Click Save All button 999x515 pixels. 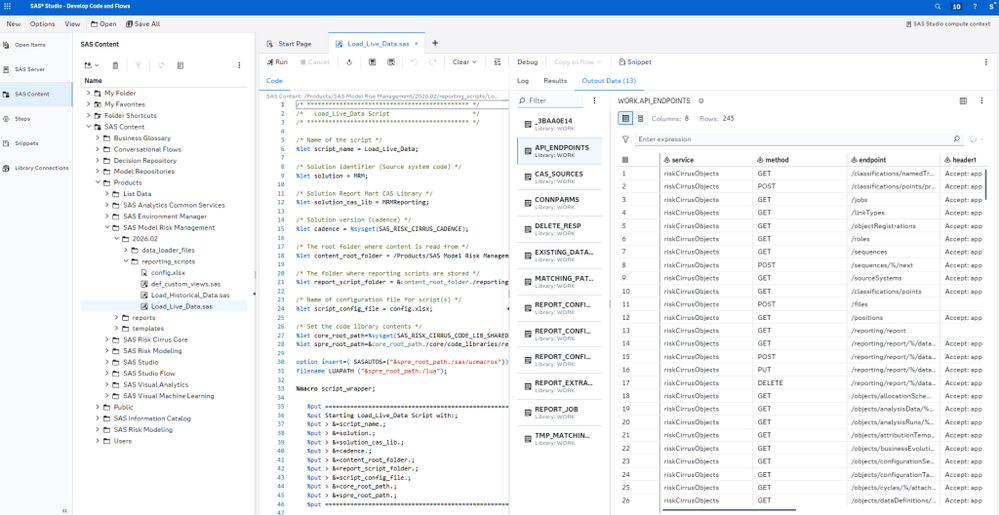click(x=143, y=24)
